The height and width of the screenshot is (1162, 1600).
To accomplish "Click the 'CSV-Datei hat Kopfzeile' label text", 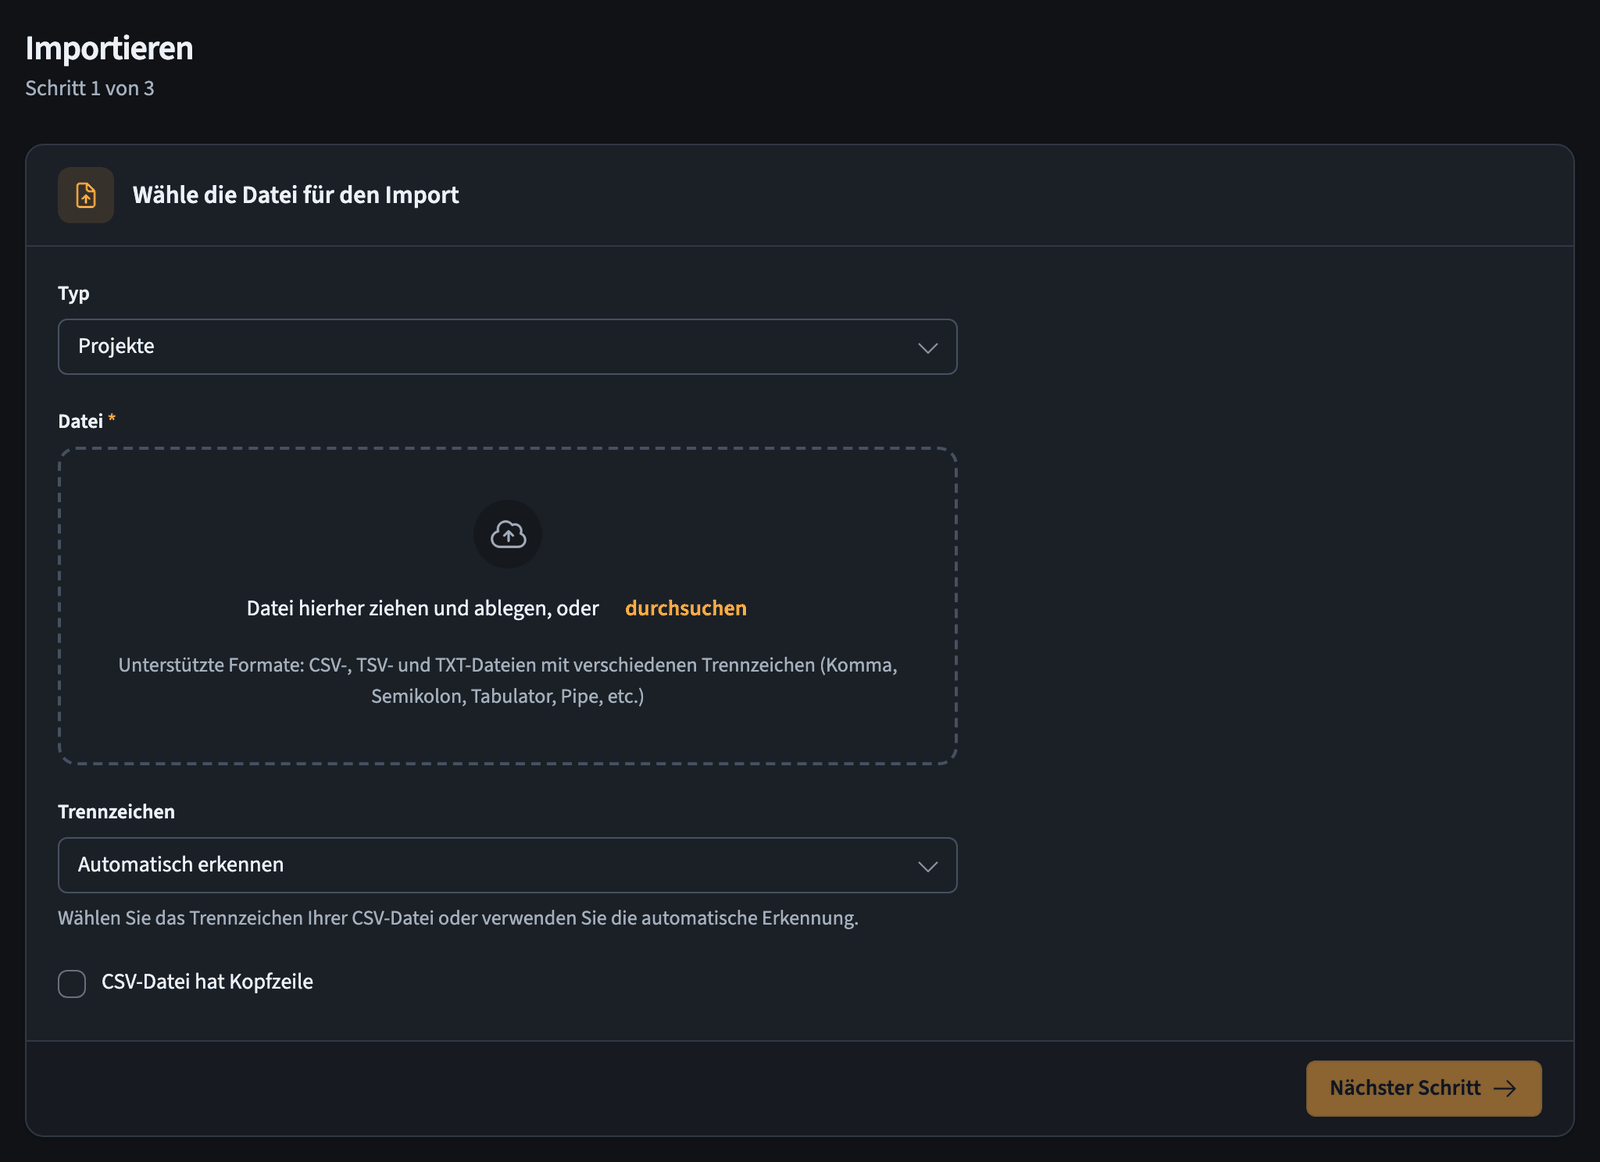I will point(207,982).
